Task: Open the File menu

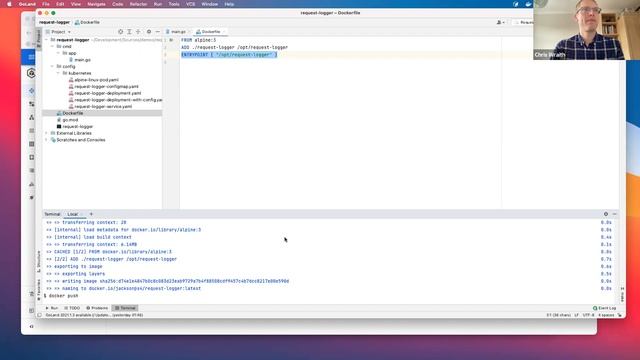Action: [46, 4]
